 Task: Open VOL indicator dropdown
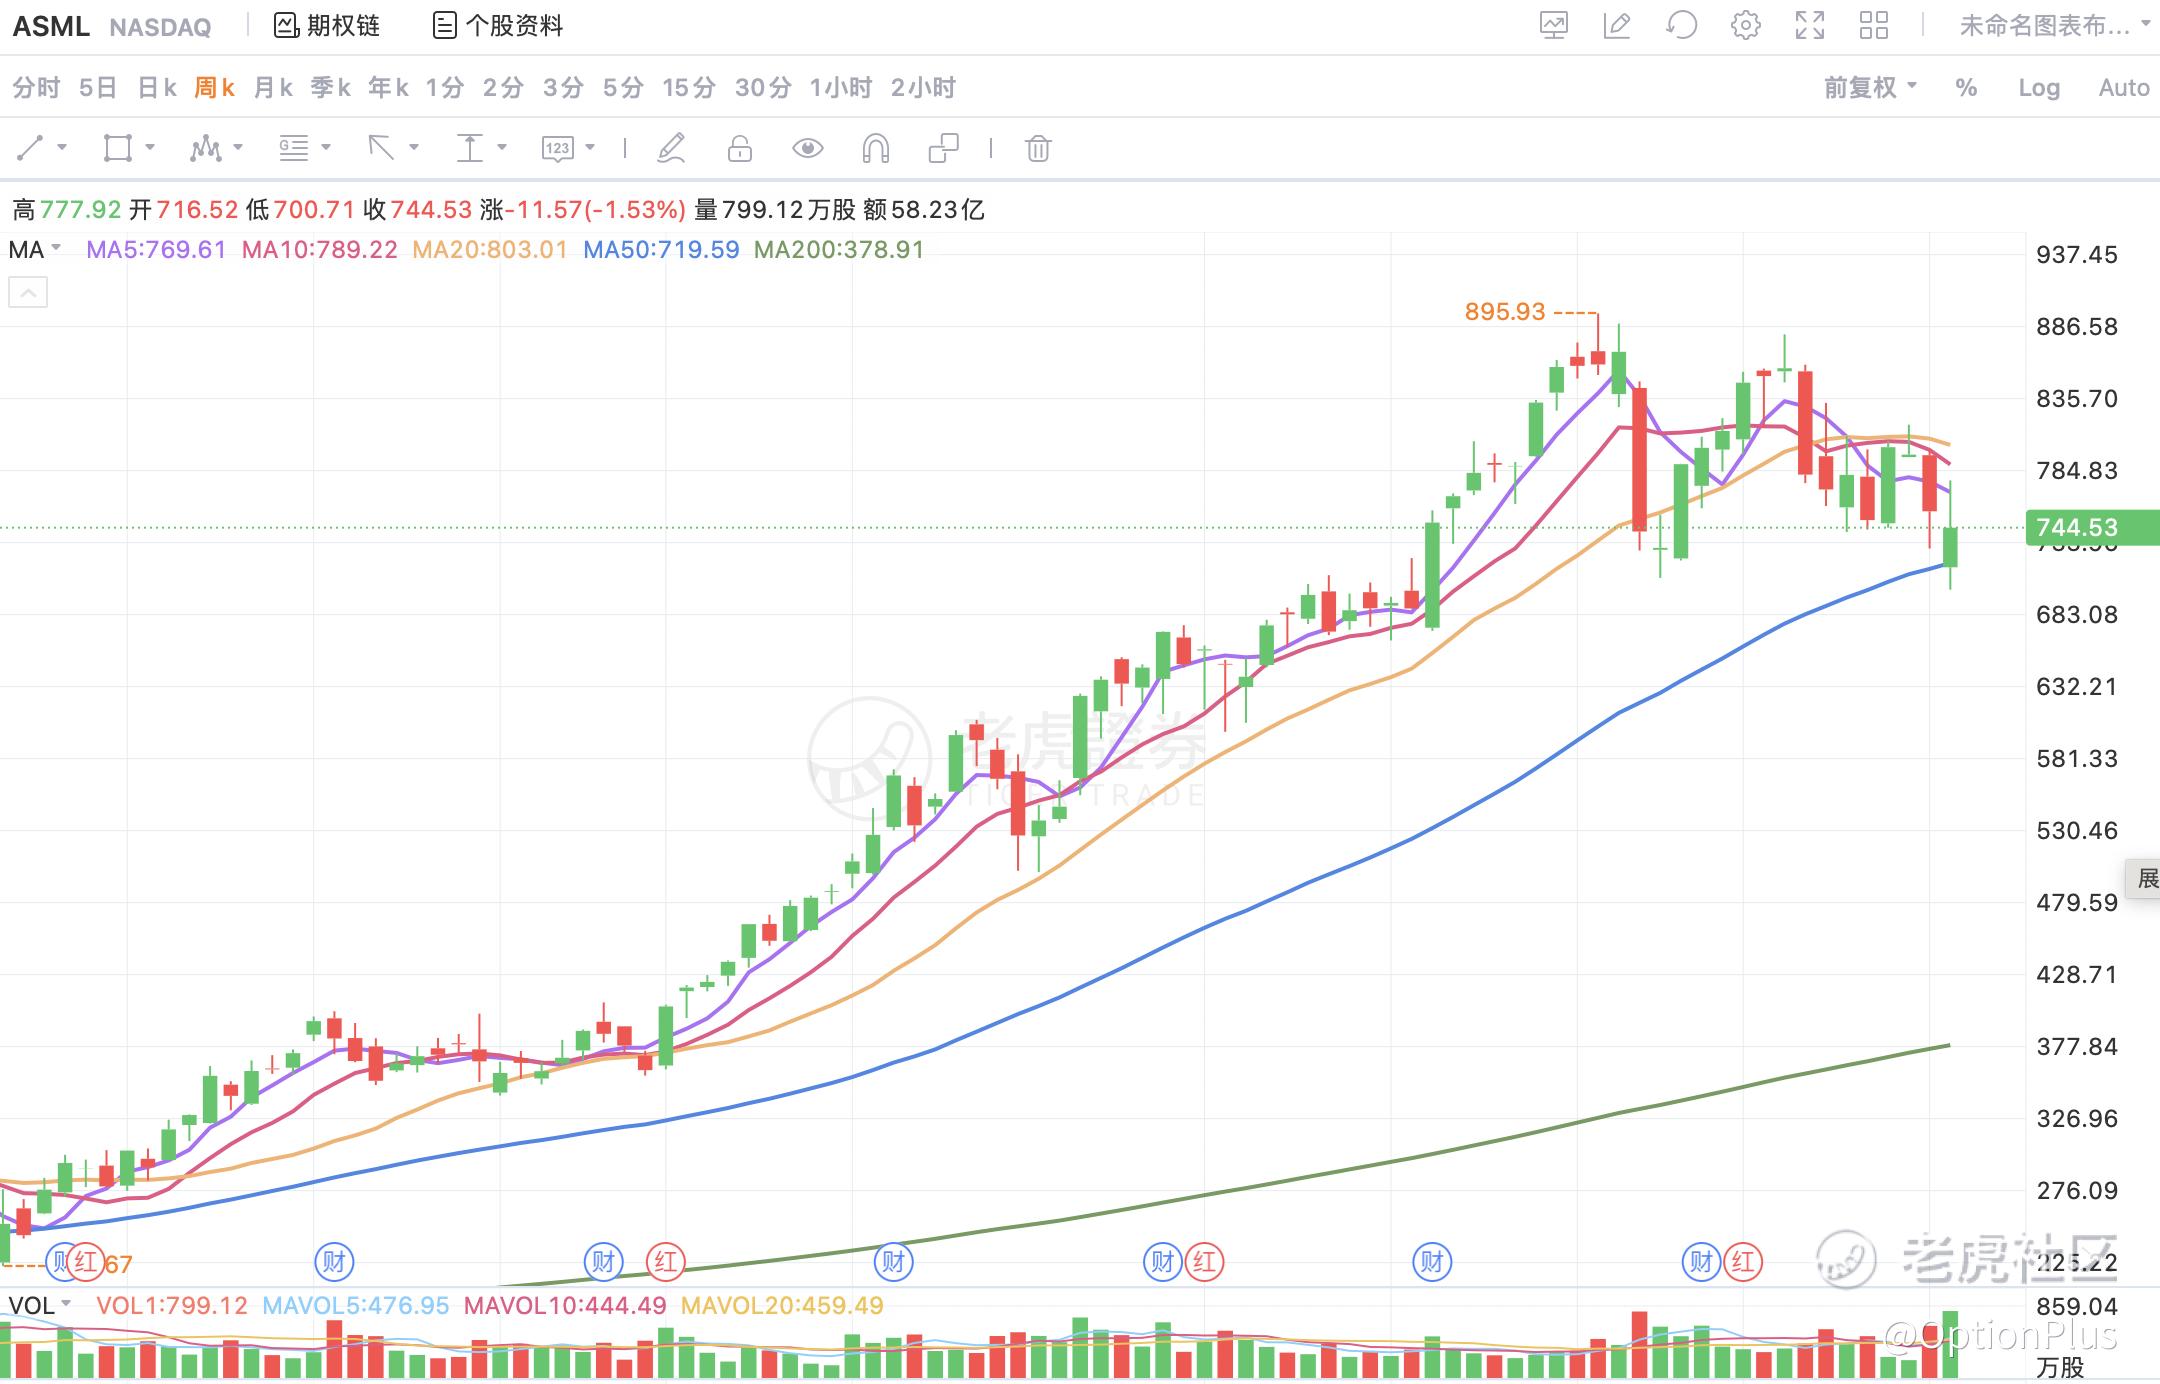pos(40,1306)
